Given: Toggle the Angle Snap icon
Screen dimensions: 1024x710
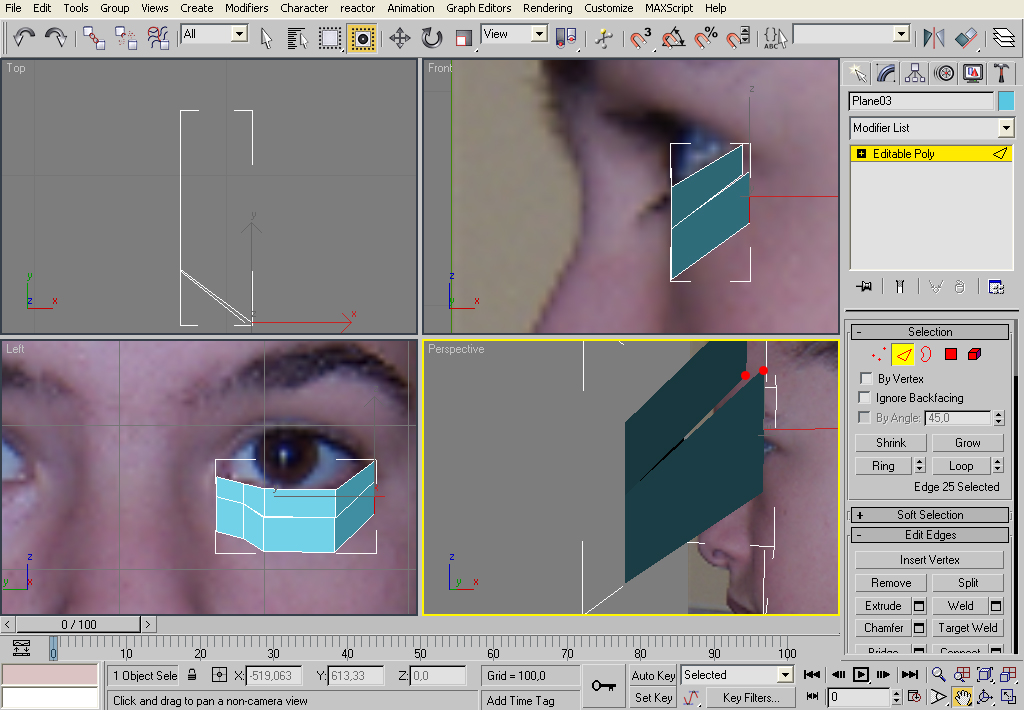Looking at the screenshot, I should (x=673, y=37).
